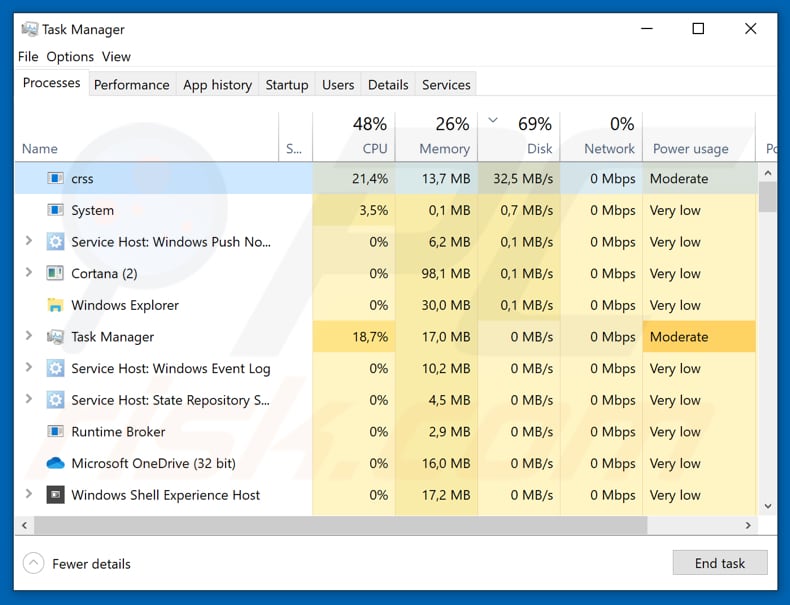Image resolution: width=790 pixels, height=605 pixels.
Task: Expand Service Host: Windows Event Log row
Action: 29,367
